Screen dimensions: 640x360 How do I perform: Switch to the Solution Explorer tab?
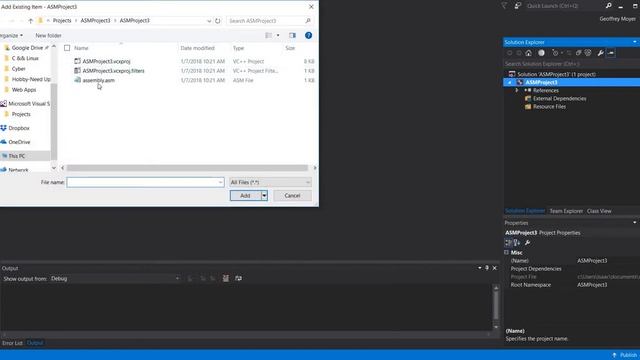(524, 211)
